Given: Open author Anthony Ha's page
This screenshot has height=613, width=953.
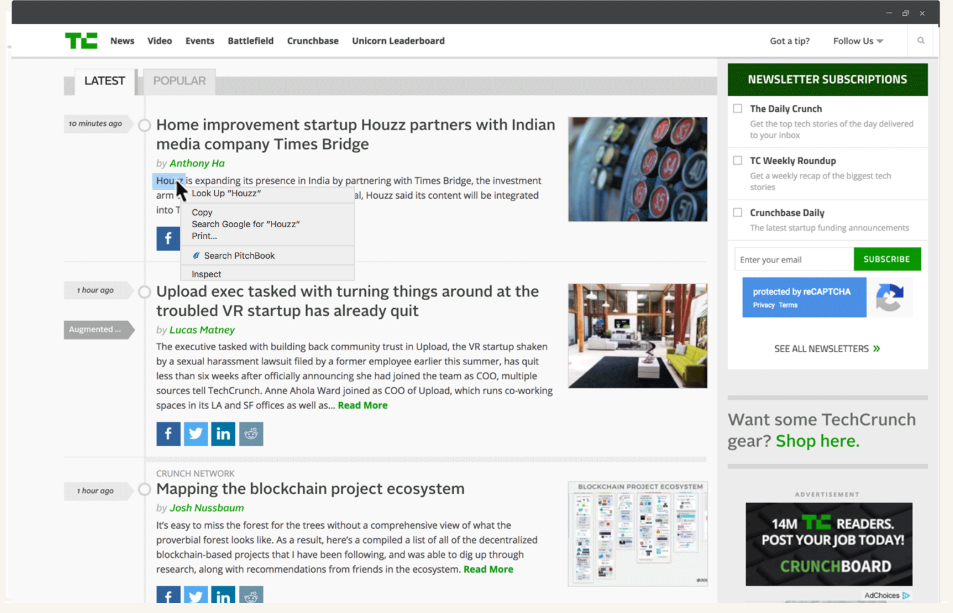Looking at the screenshot, I should (197, 163).
